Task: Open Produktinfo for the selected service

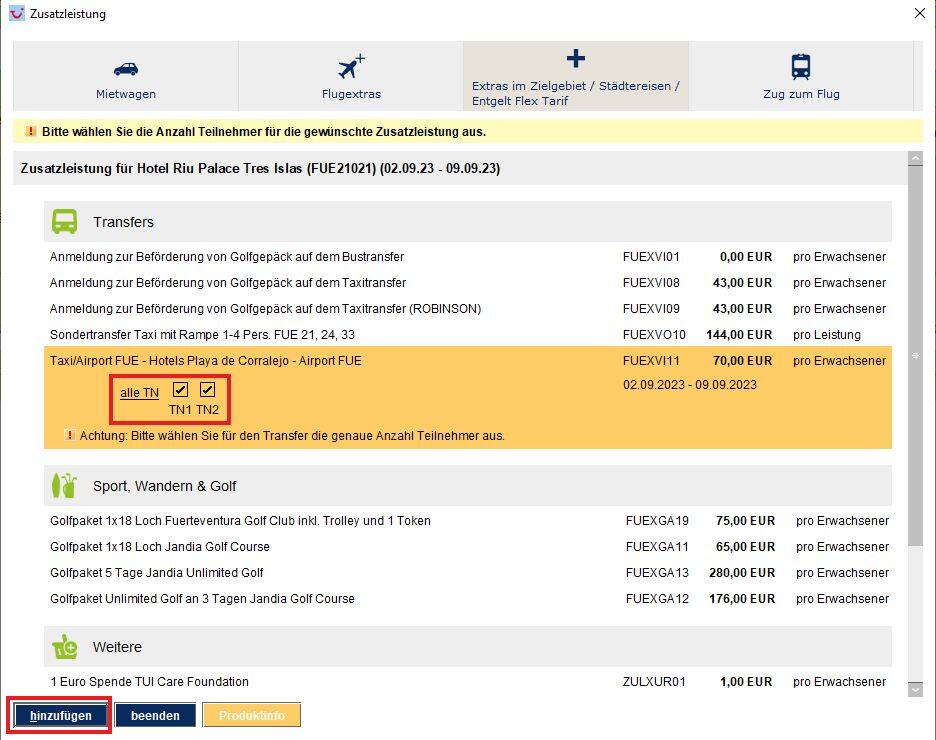Action: [x=251, y=715]
